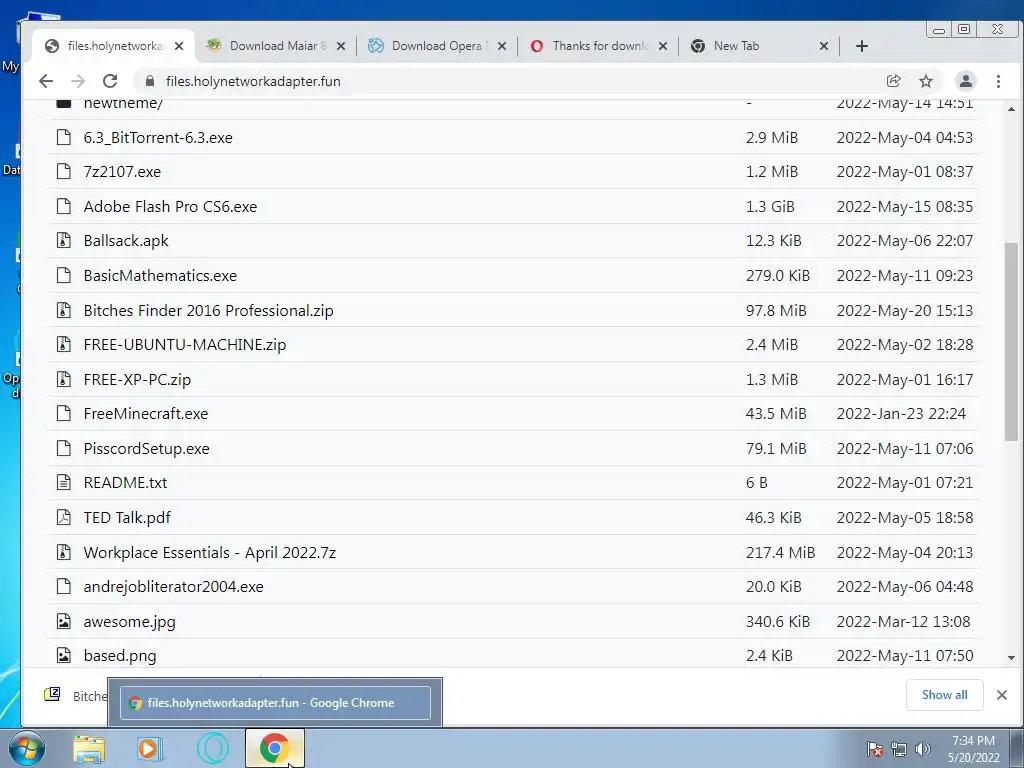Open a new tab with the plus button

click(861, 46)
